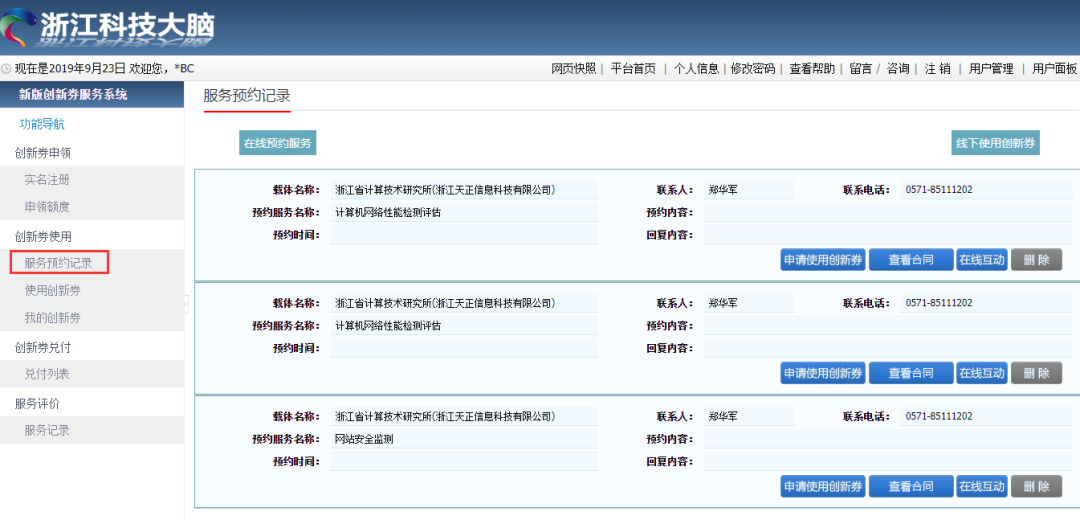
Task: Click the 浙江科技大脑 logo icon
Action: coord(17,27)
